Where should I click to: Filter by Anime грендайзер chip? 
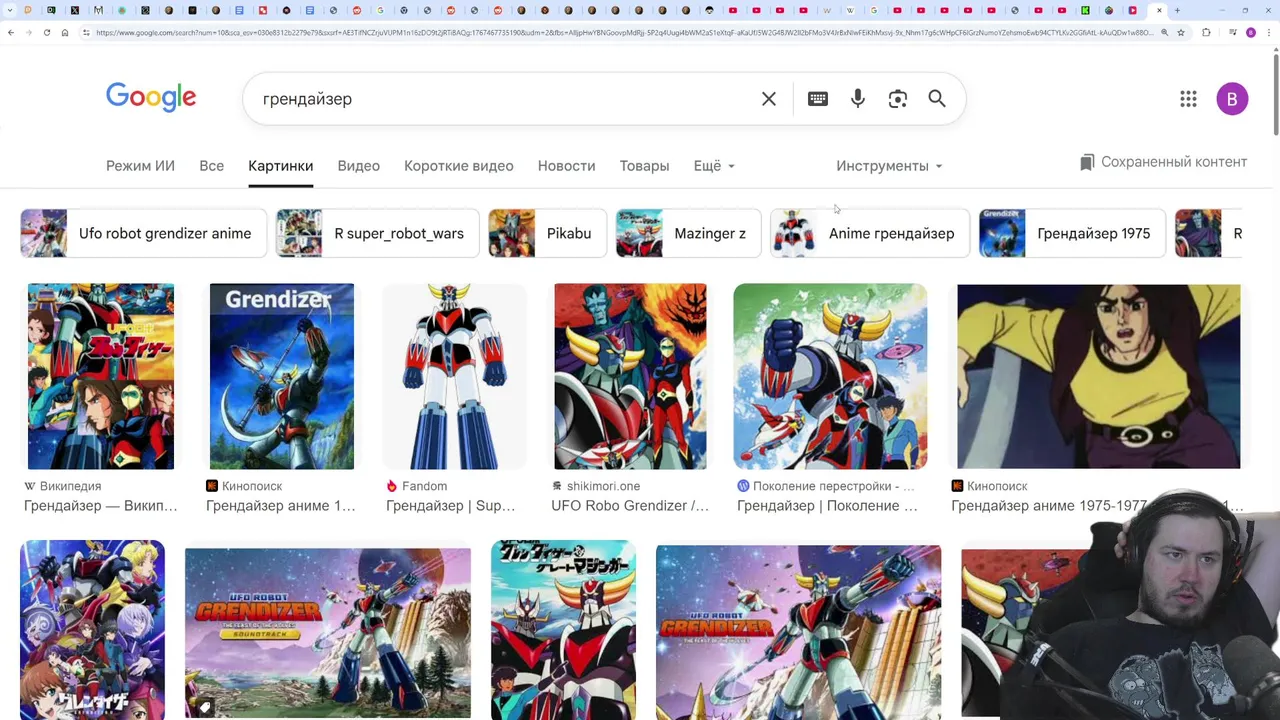click(x=869, y=233)
